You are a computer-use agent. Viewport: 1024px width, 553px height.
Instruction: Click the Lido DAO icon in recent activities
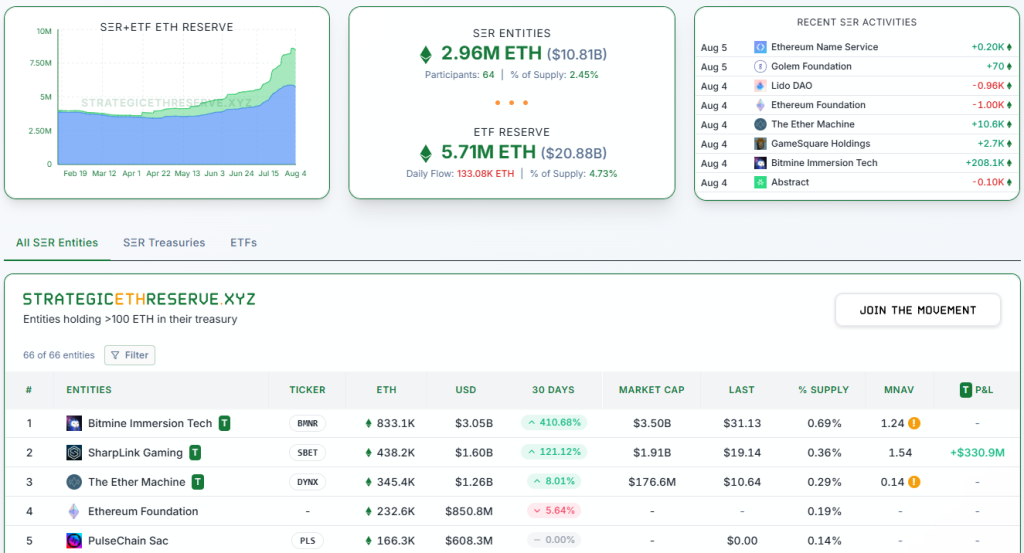click(x=760, y=86)
